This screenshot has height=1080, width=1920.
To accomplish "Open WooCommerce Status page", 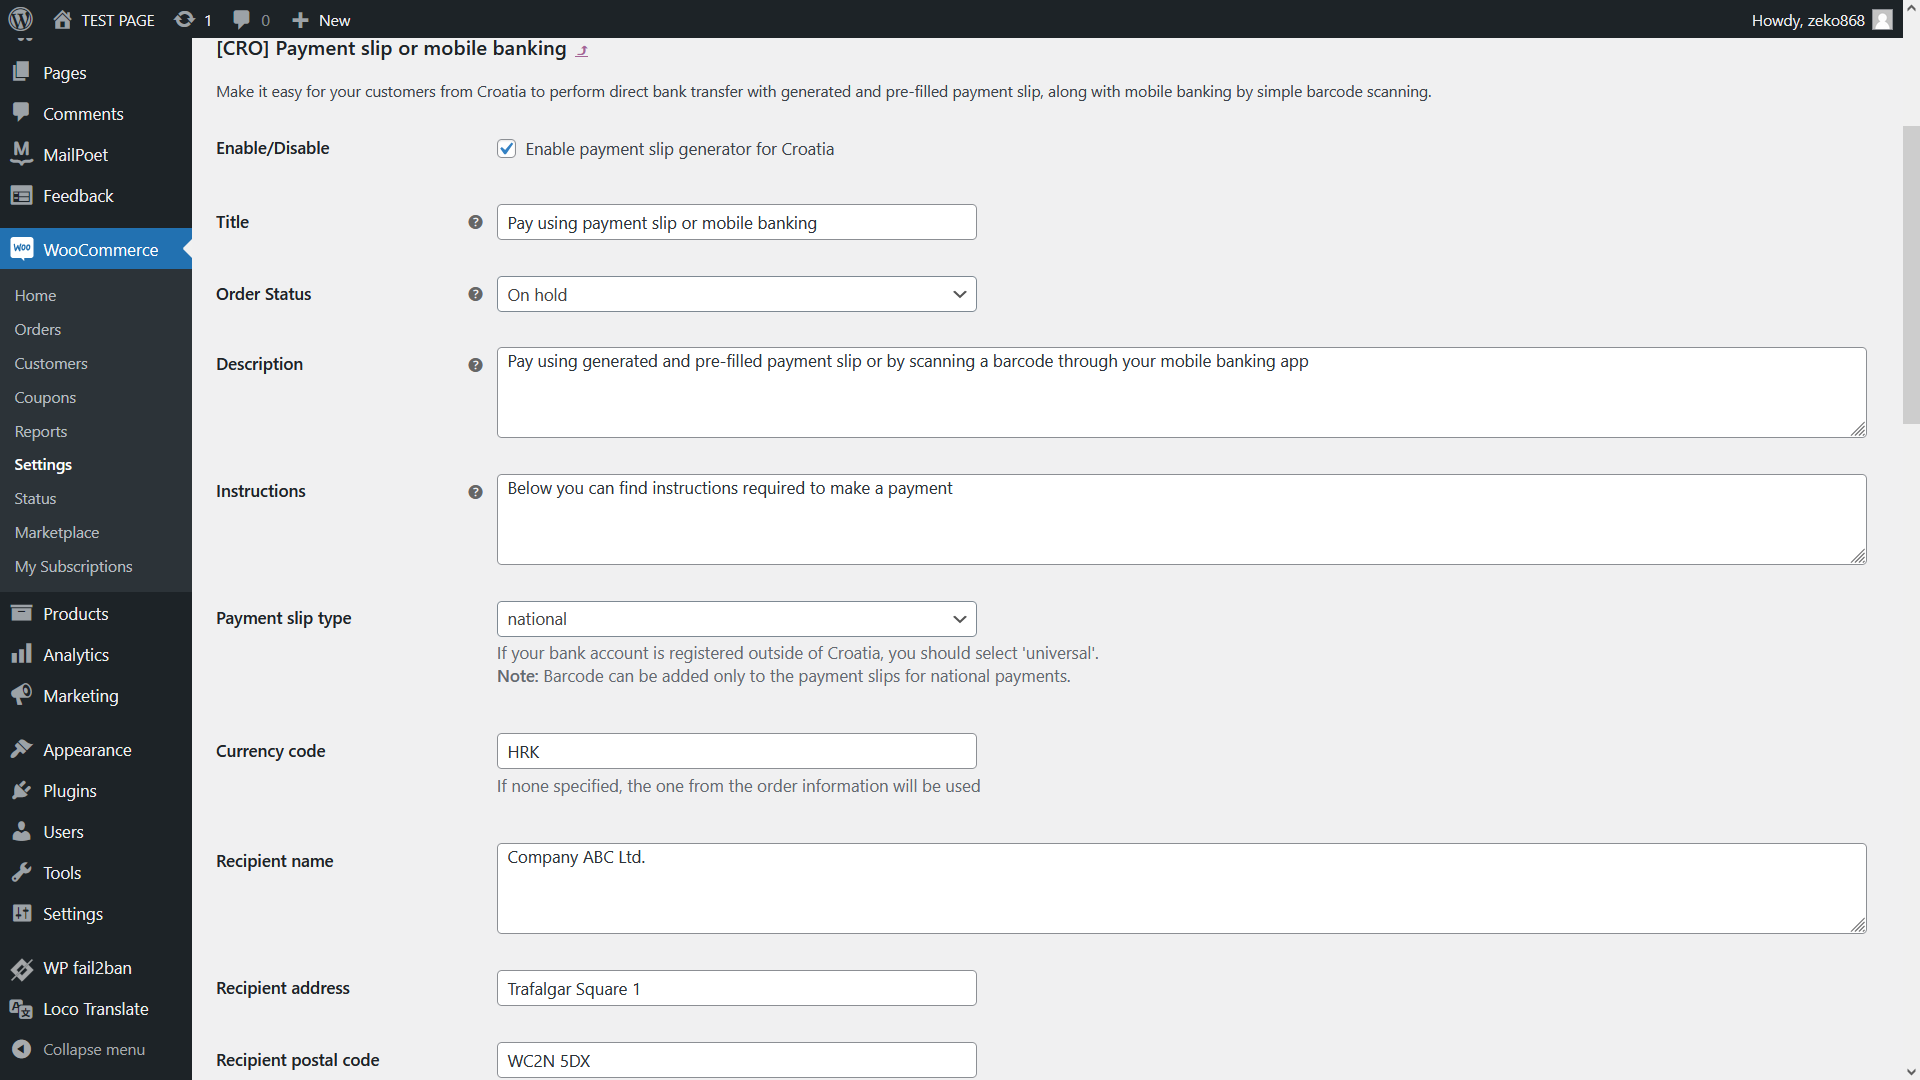I will click(x=35, y=498).
